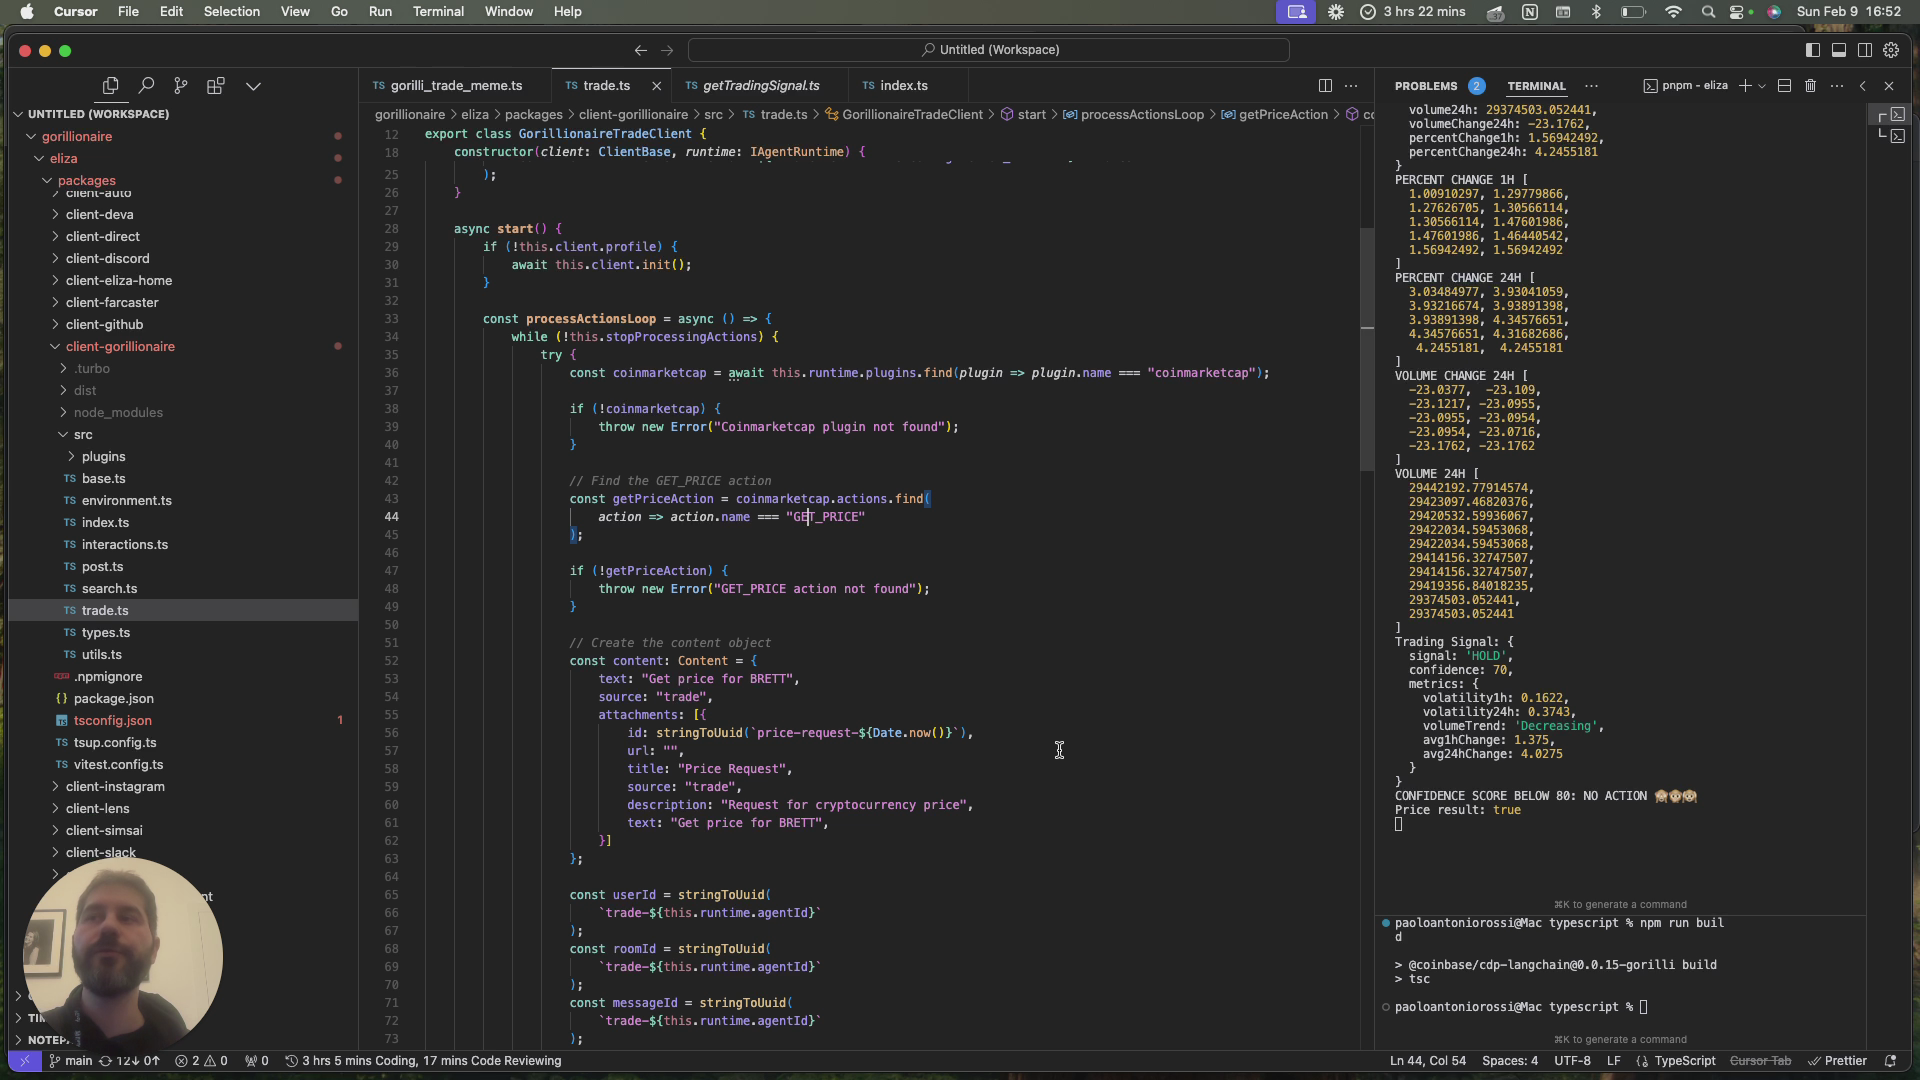1920x1080 pixels.
Task: Toggle primary sidebar layout icon
Action: coord(1812,50)
